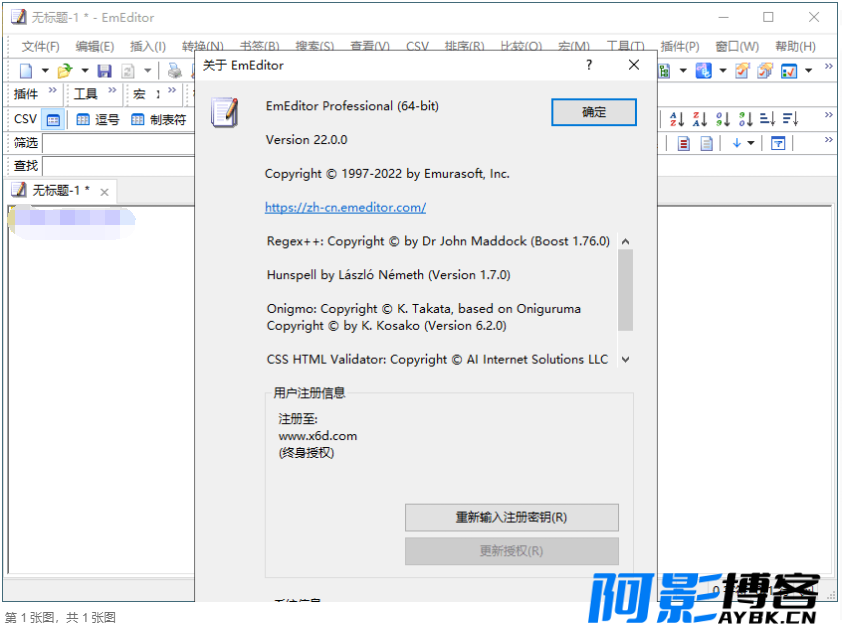This screenshot has height=634, width=842.
Task: Click the 筛选 filter input field
Action: 119,143
